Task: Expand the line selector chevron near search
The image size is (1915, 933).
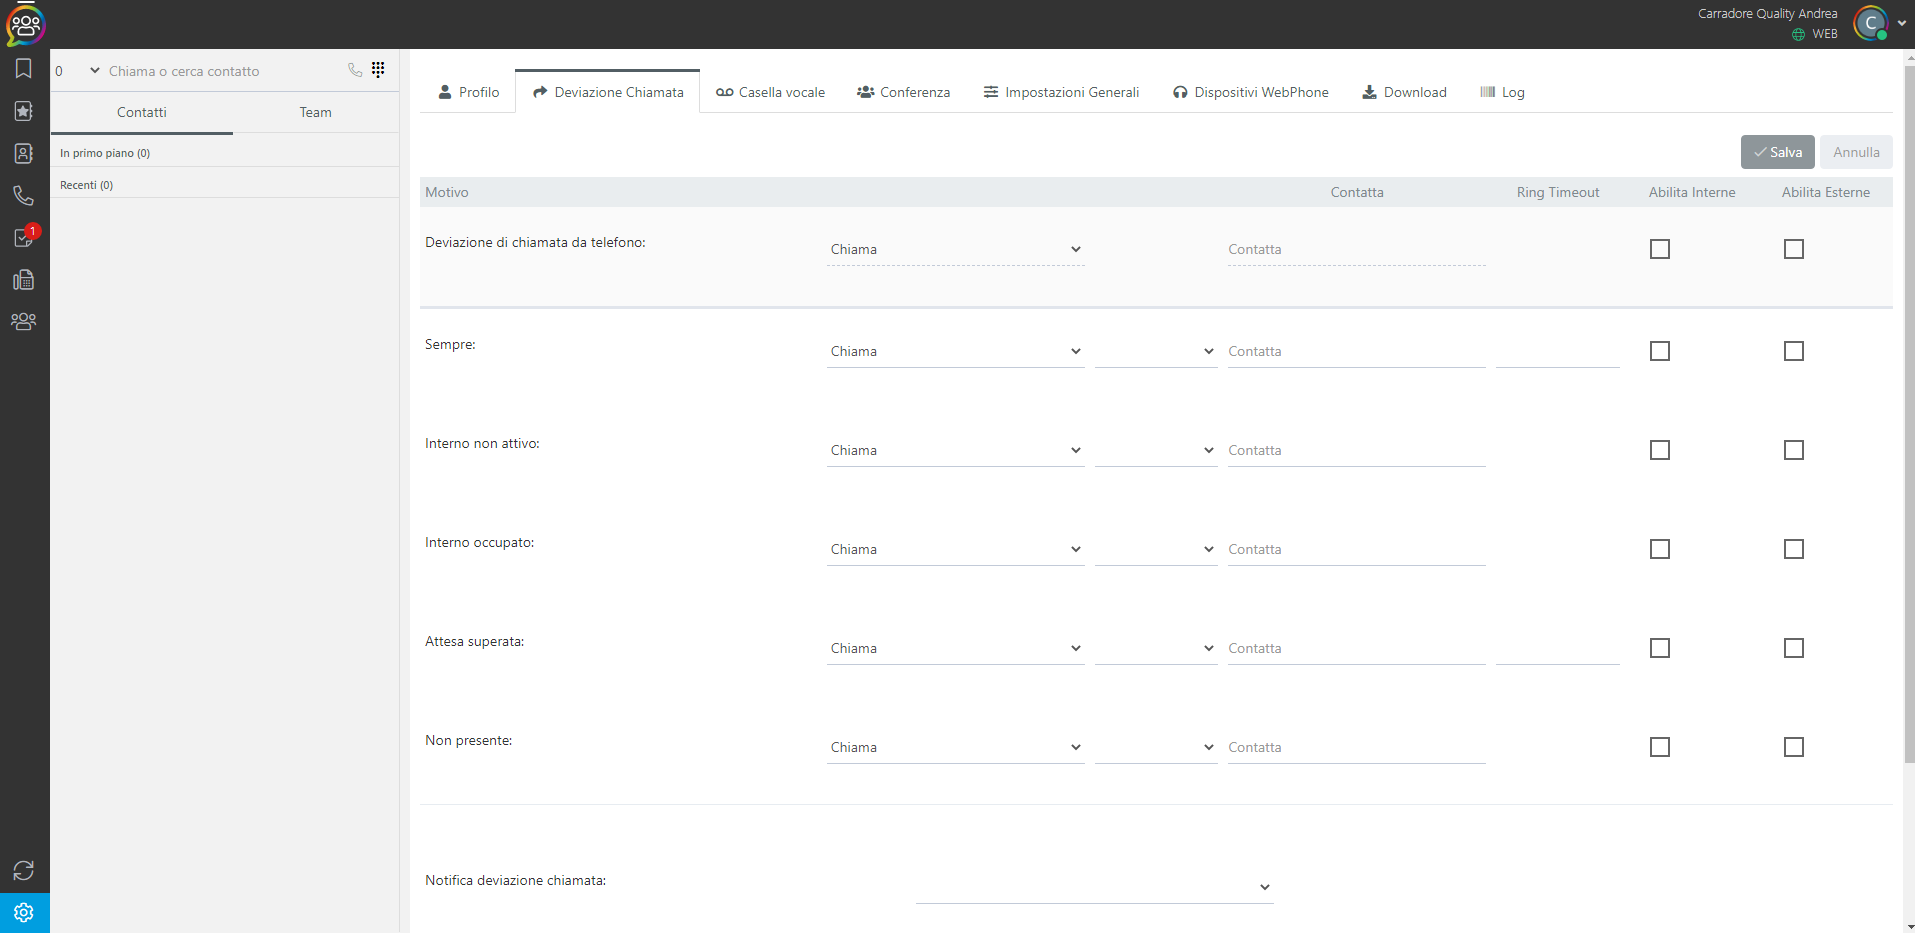Action: (x=95, y=70)
